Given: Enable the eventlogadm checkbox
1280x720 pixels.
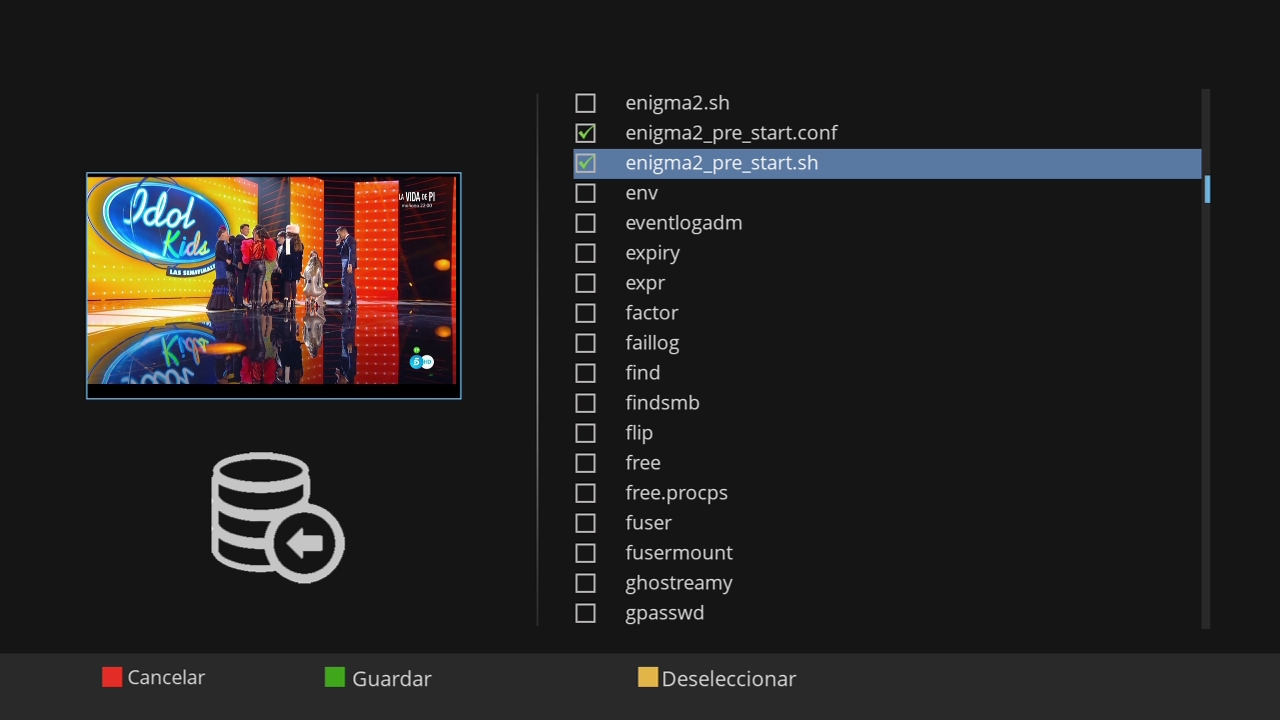Looking at the screenshot, I should coord(585,223).
